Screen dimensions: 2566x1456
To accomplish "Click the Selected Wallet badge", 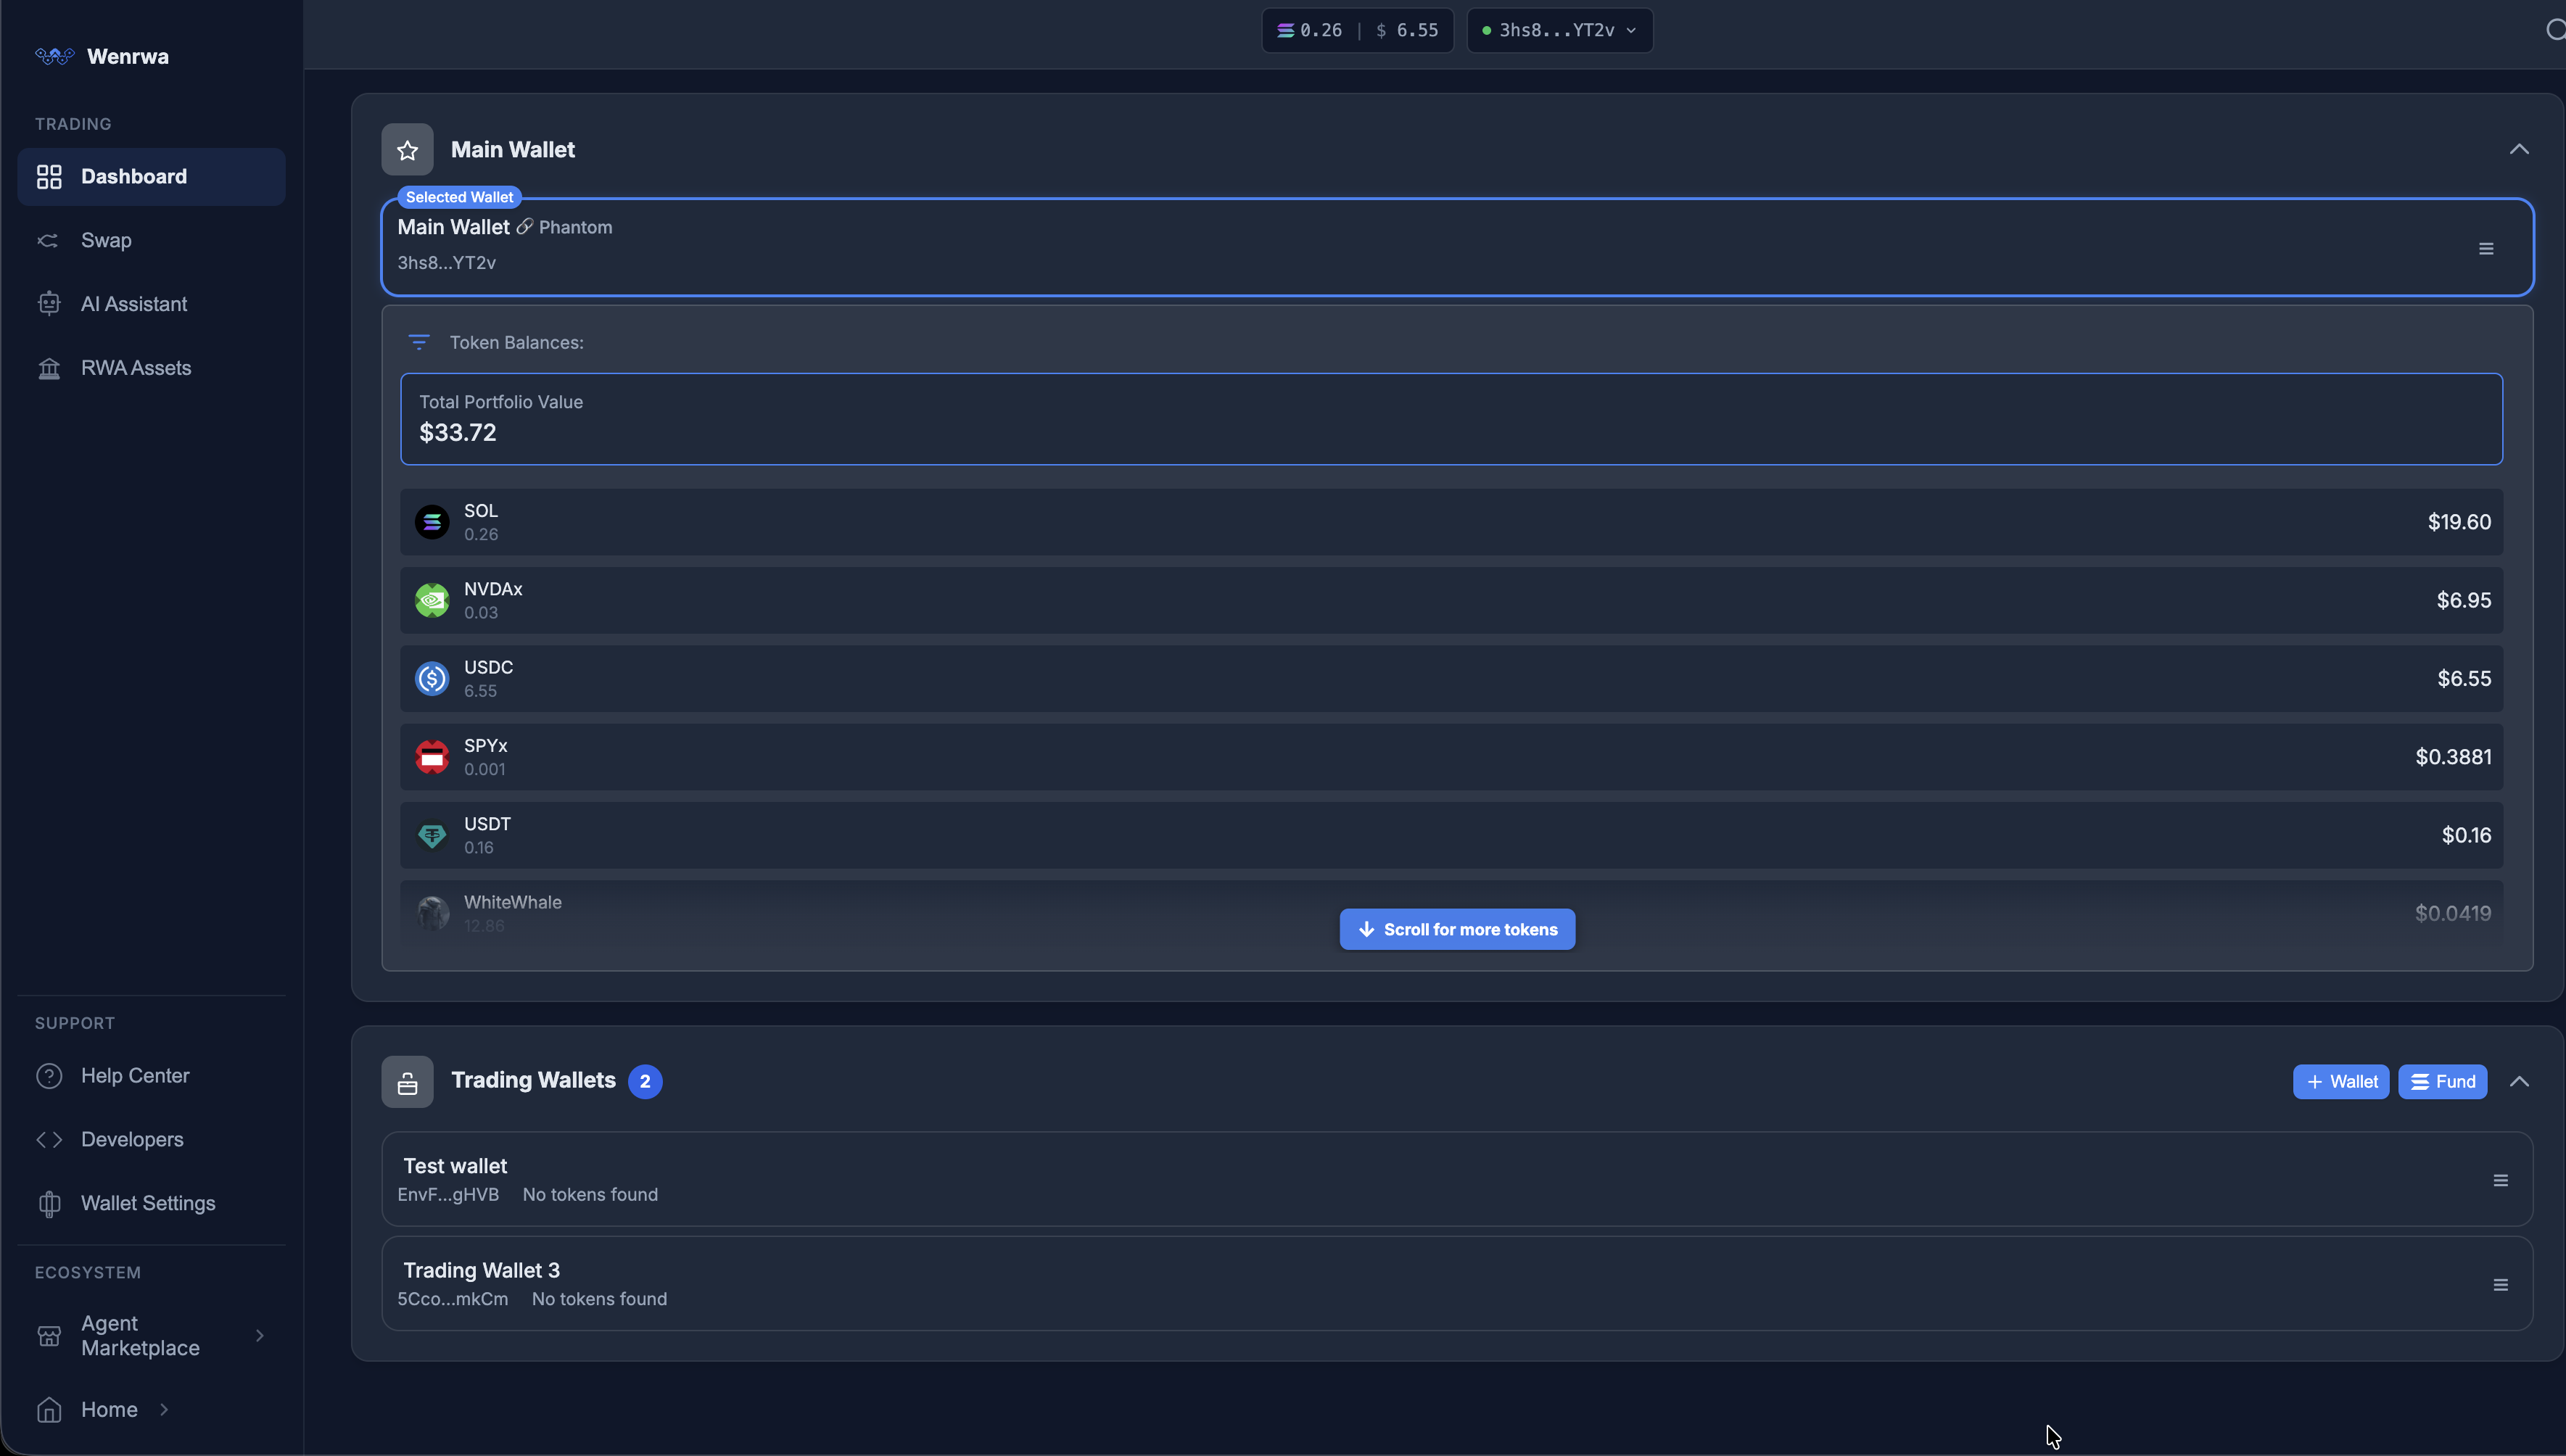I will click(x=459, y=197).
